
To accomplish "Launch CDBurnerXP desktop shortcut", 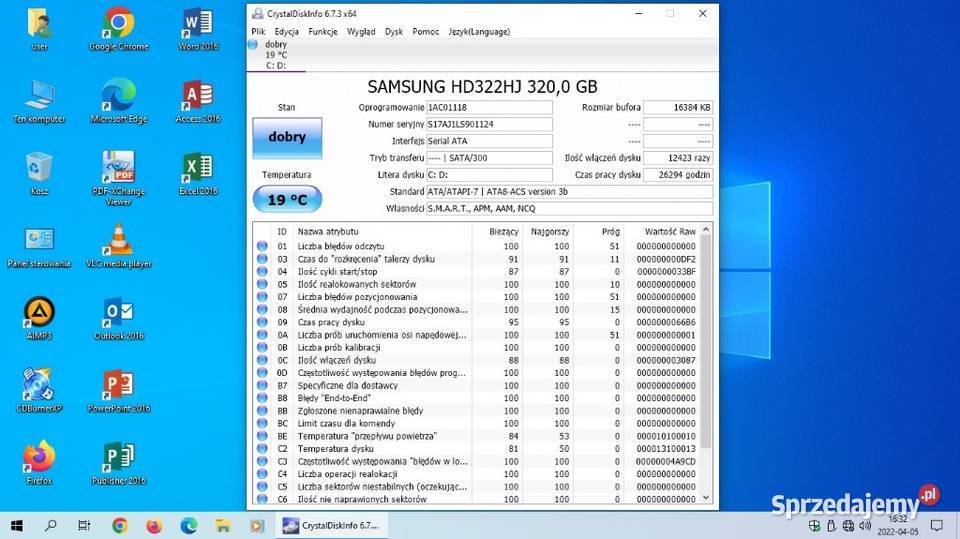I will [39, 391].
